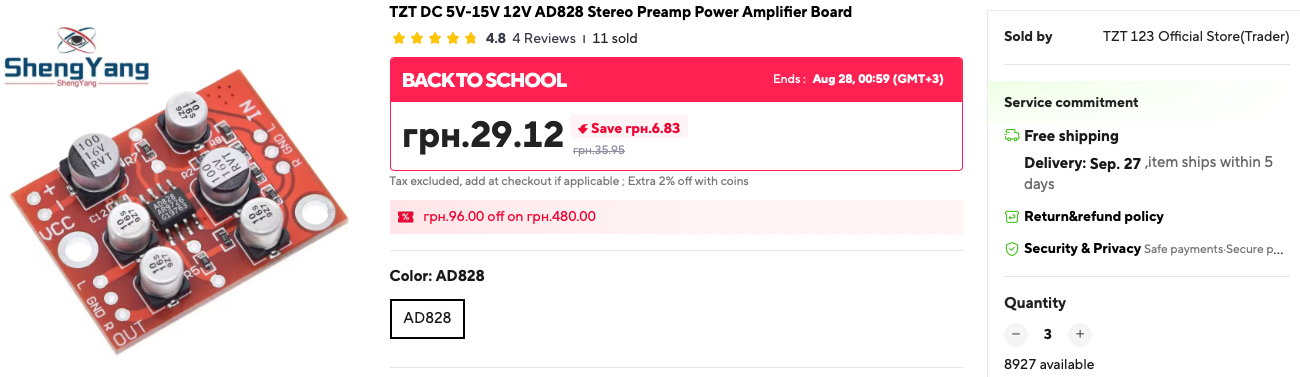The height and width of the screenshot is (377, 1300).
Task: Open the грн.96.00 off on грн.480.00 offer
Action: (x=509, y=217)
